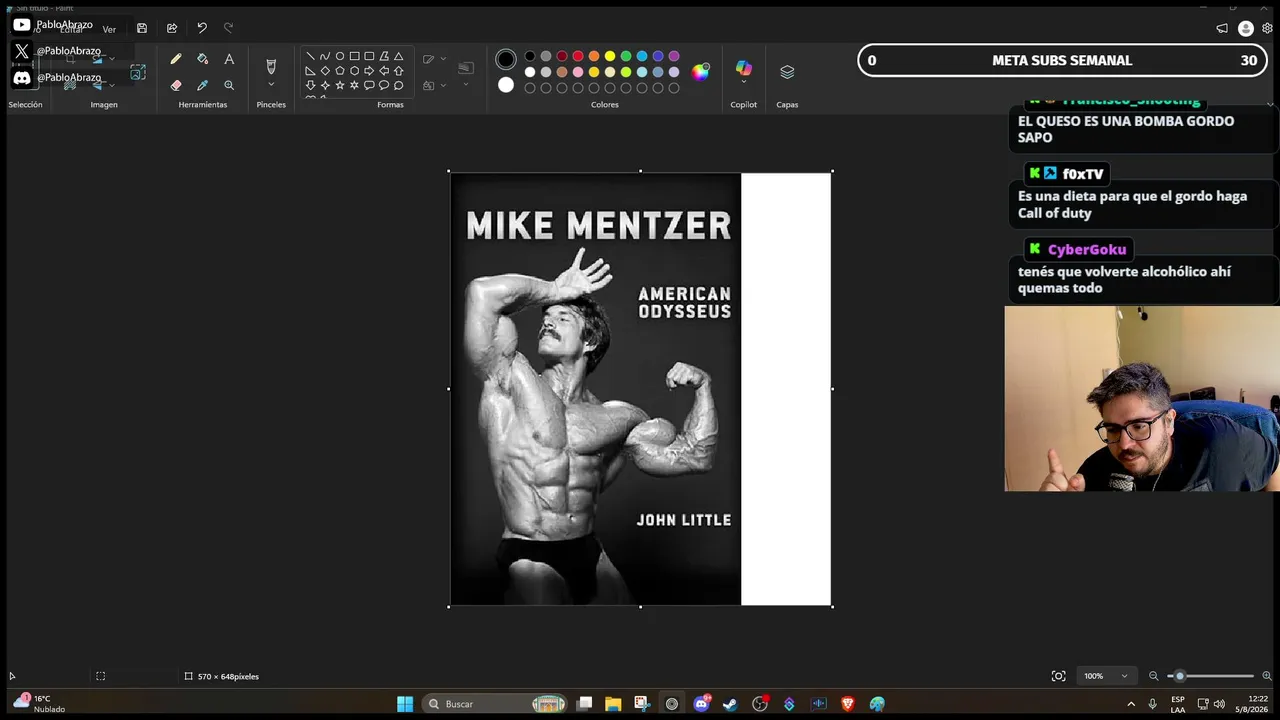This screenshot has width=1280, height=720.
Task: Pick the yellow color swatch
Action: [610, 56]
